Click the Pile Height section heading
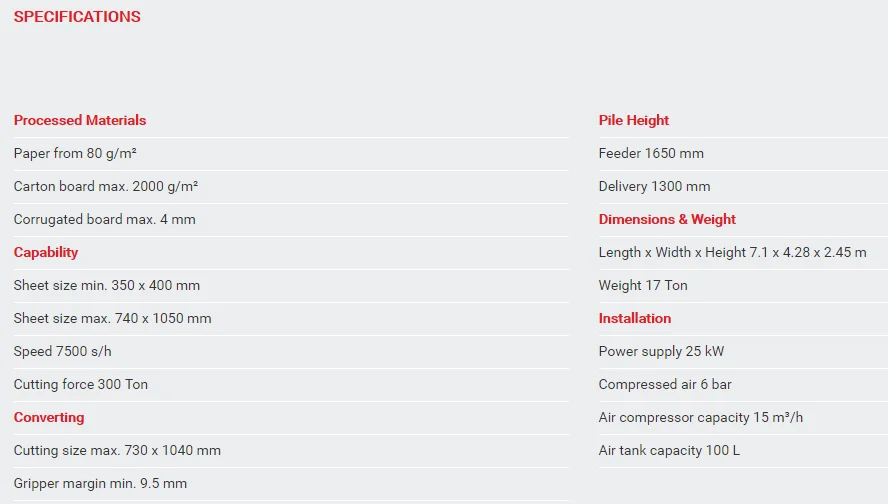This screenshot has width=888, height=504. point(634,120)
